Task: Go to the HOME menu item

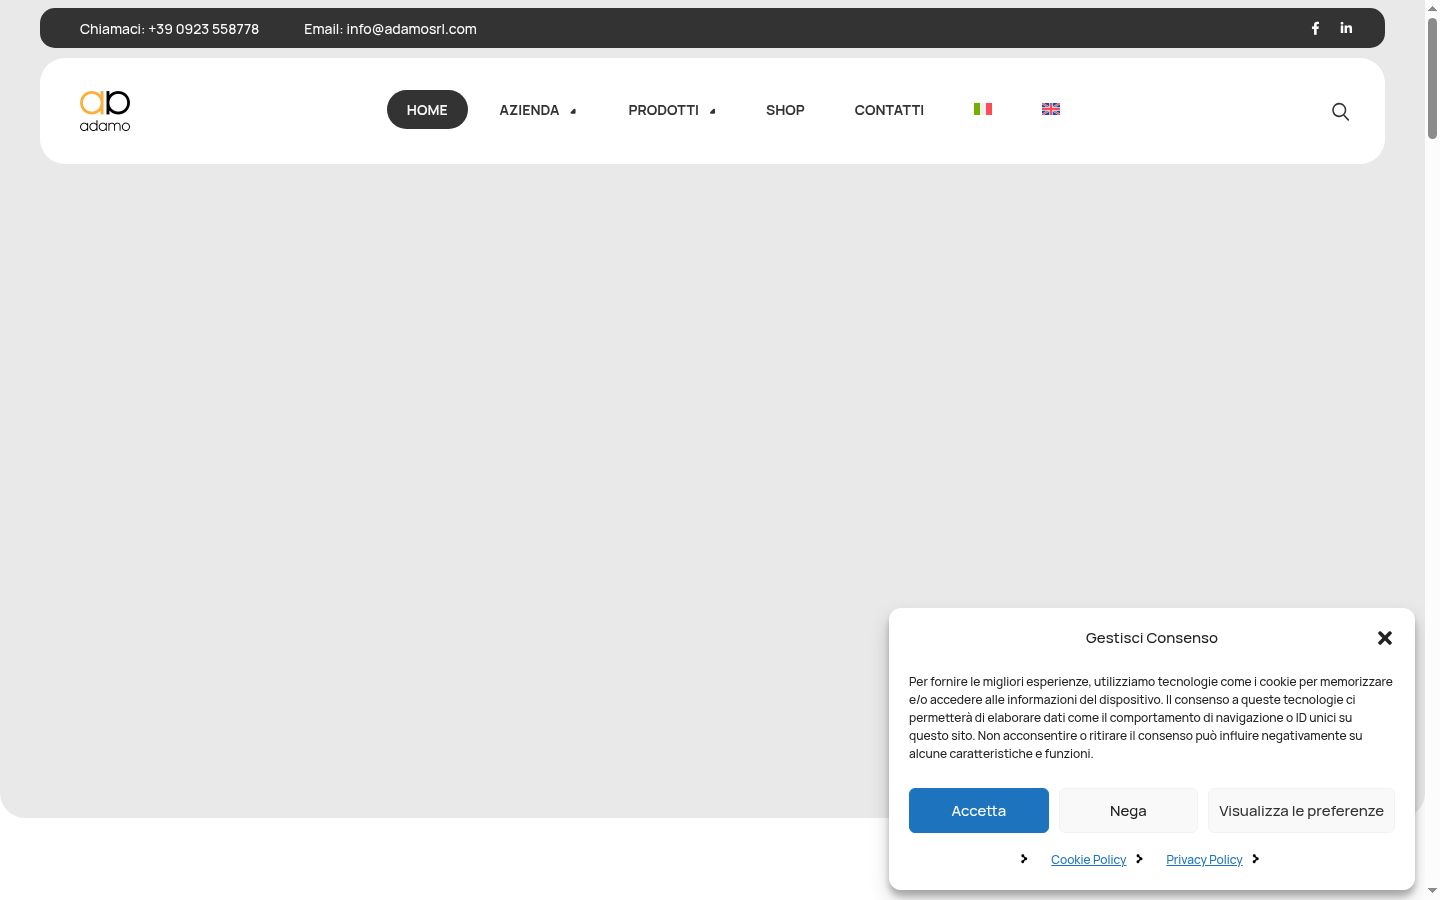Action: click(427, 110)
